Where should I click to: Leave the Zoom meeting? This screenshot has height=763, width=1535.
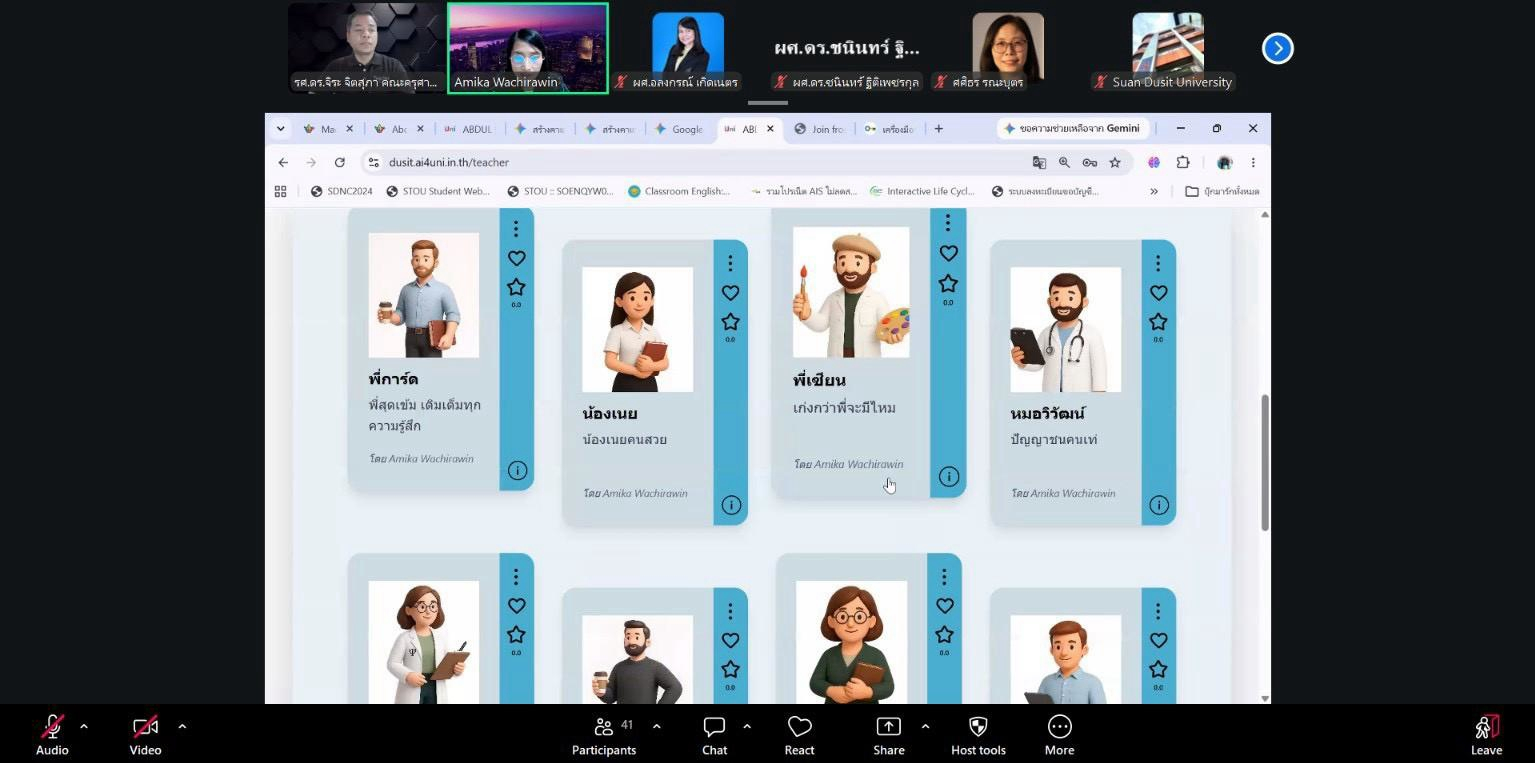click(1486, 735)
